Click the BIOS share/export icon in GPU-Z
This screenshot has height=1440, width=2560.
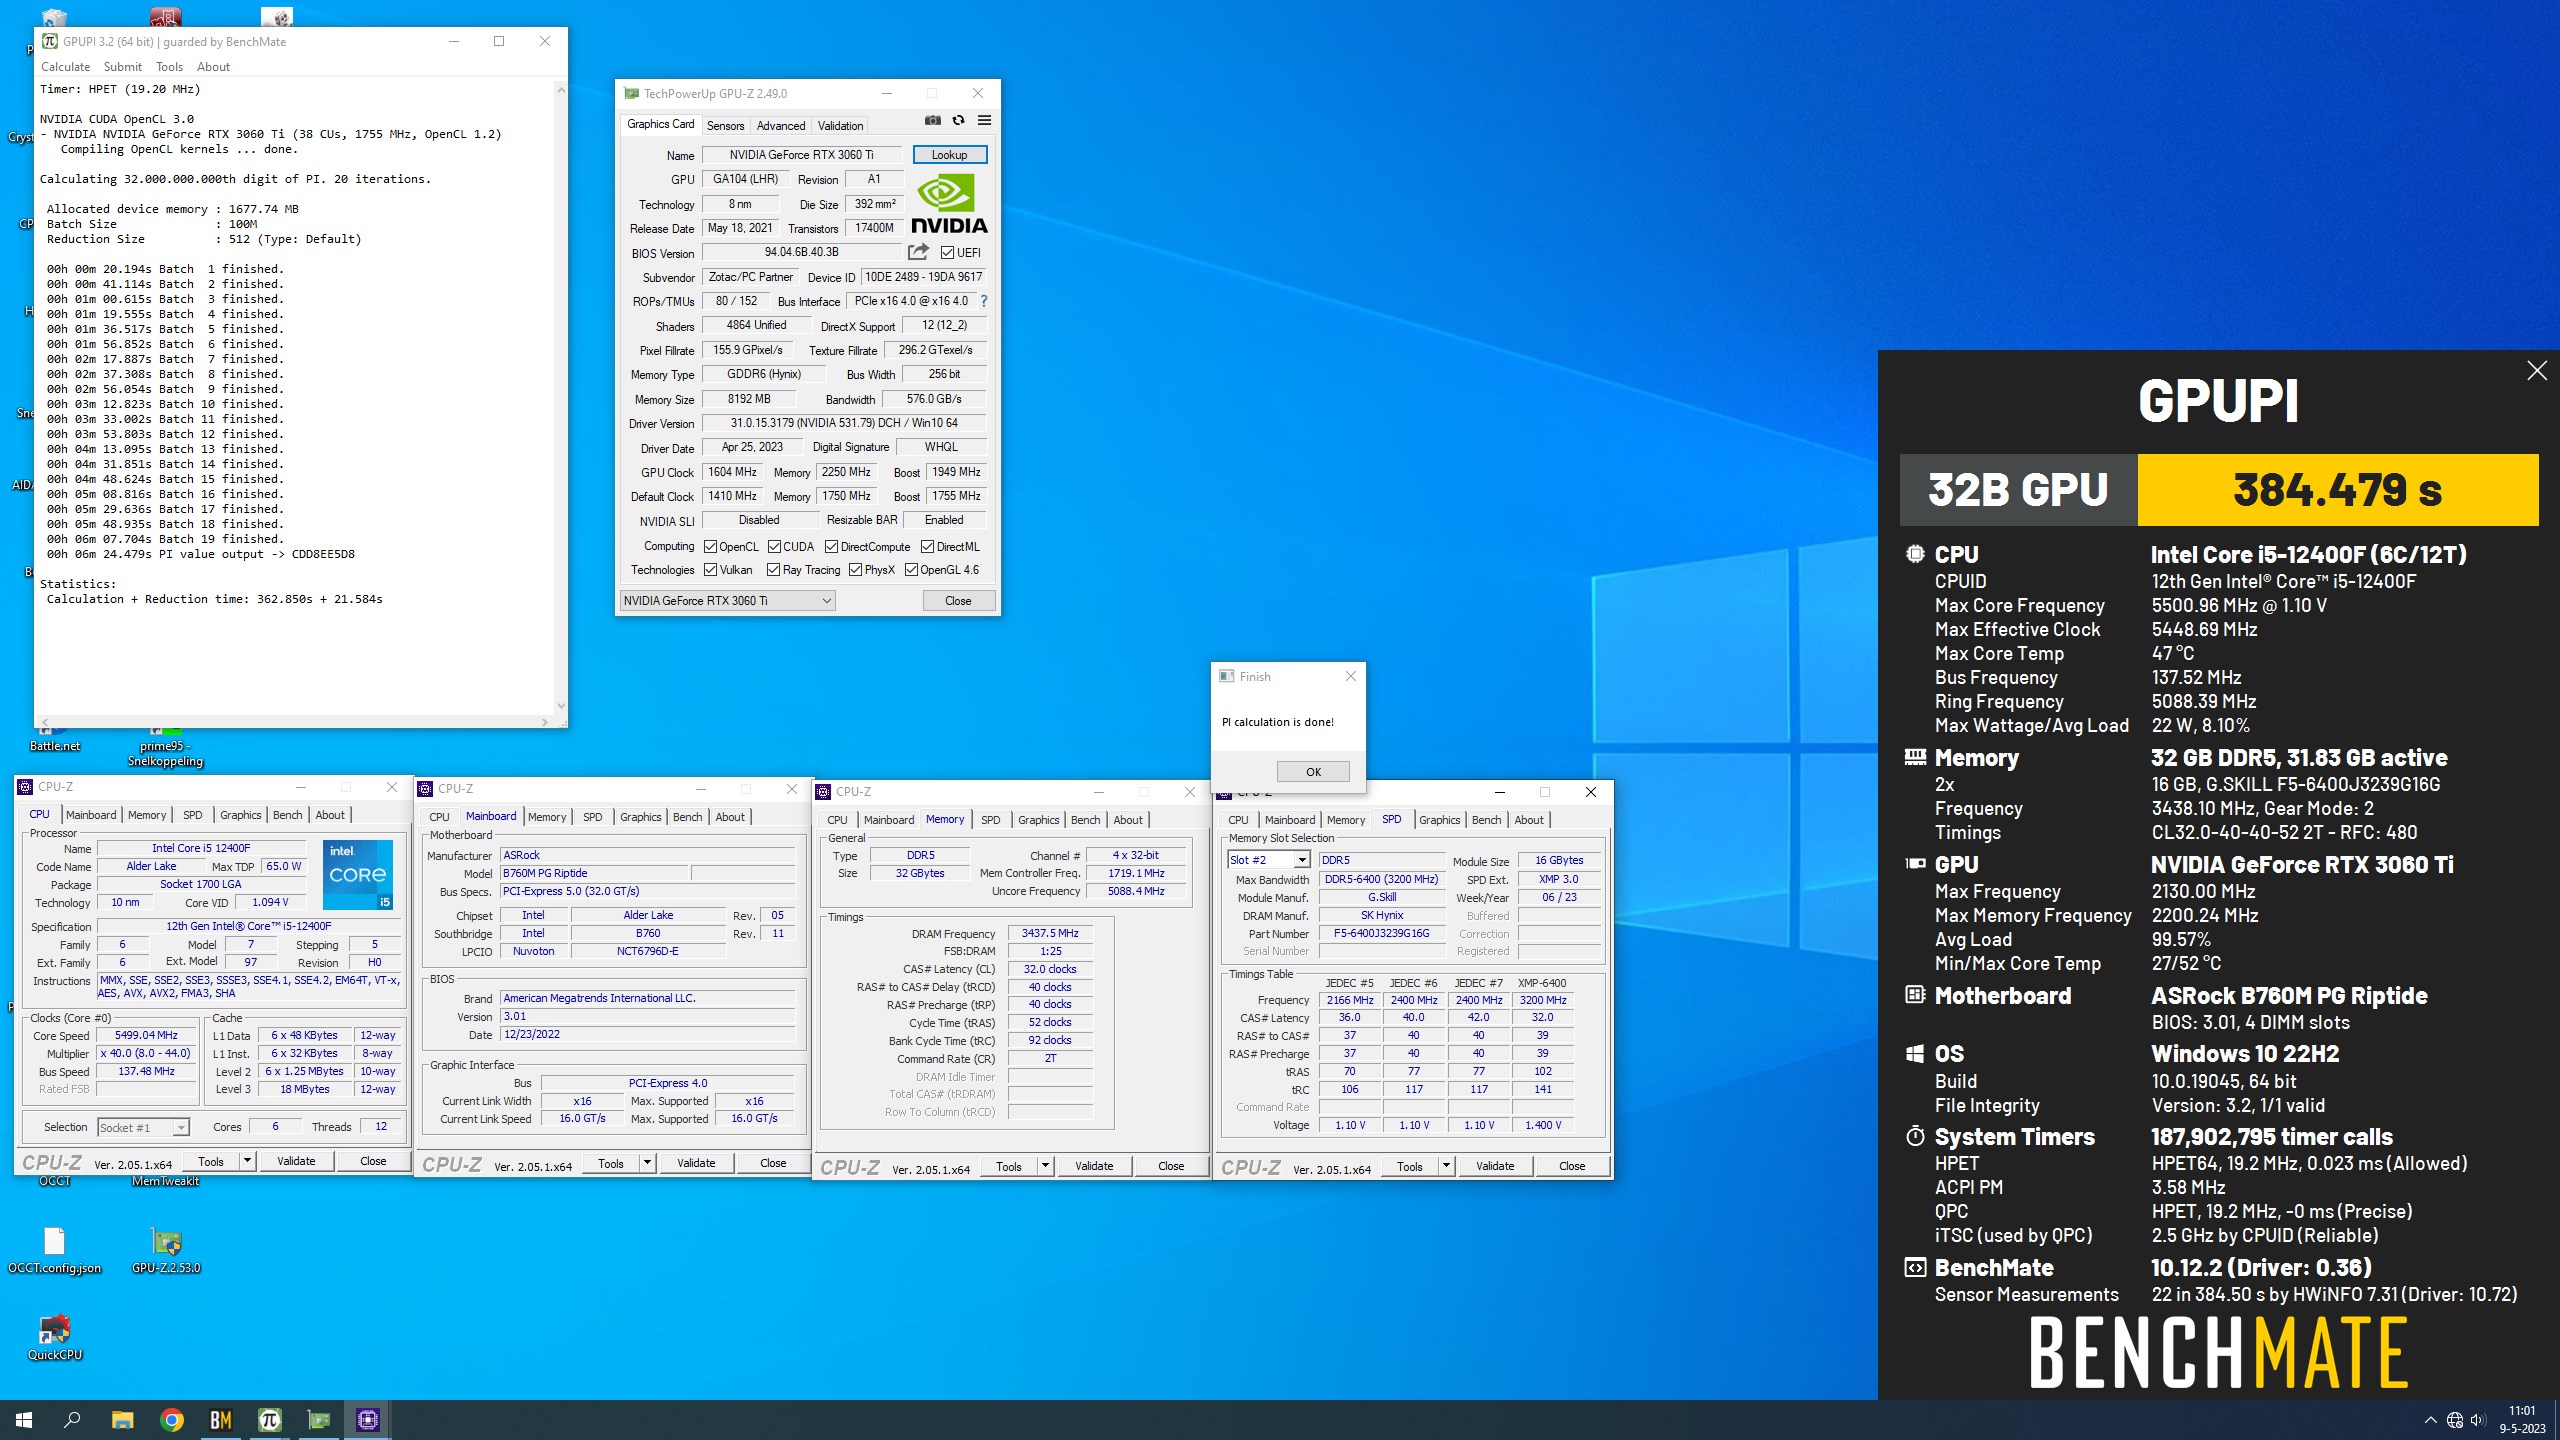click(x=918, y=252)
